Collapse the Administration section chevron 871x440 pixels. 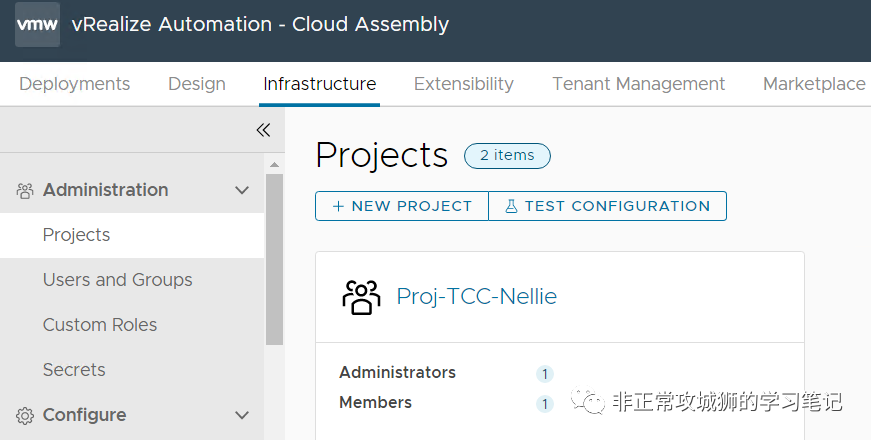click(x=241, y=190)
